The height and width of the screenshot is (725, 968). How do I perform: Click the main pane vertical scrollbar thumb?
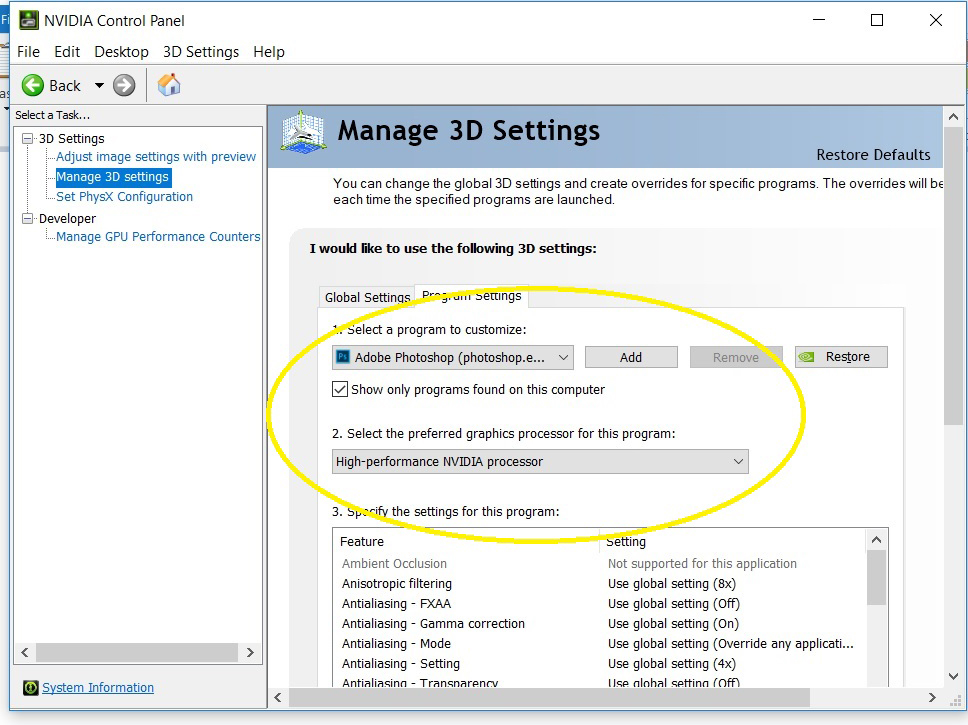point(953,276)
